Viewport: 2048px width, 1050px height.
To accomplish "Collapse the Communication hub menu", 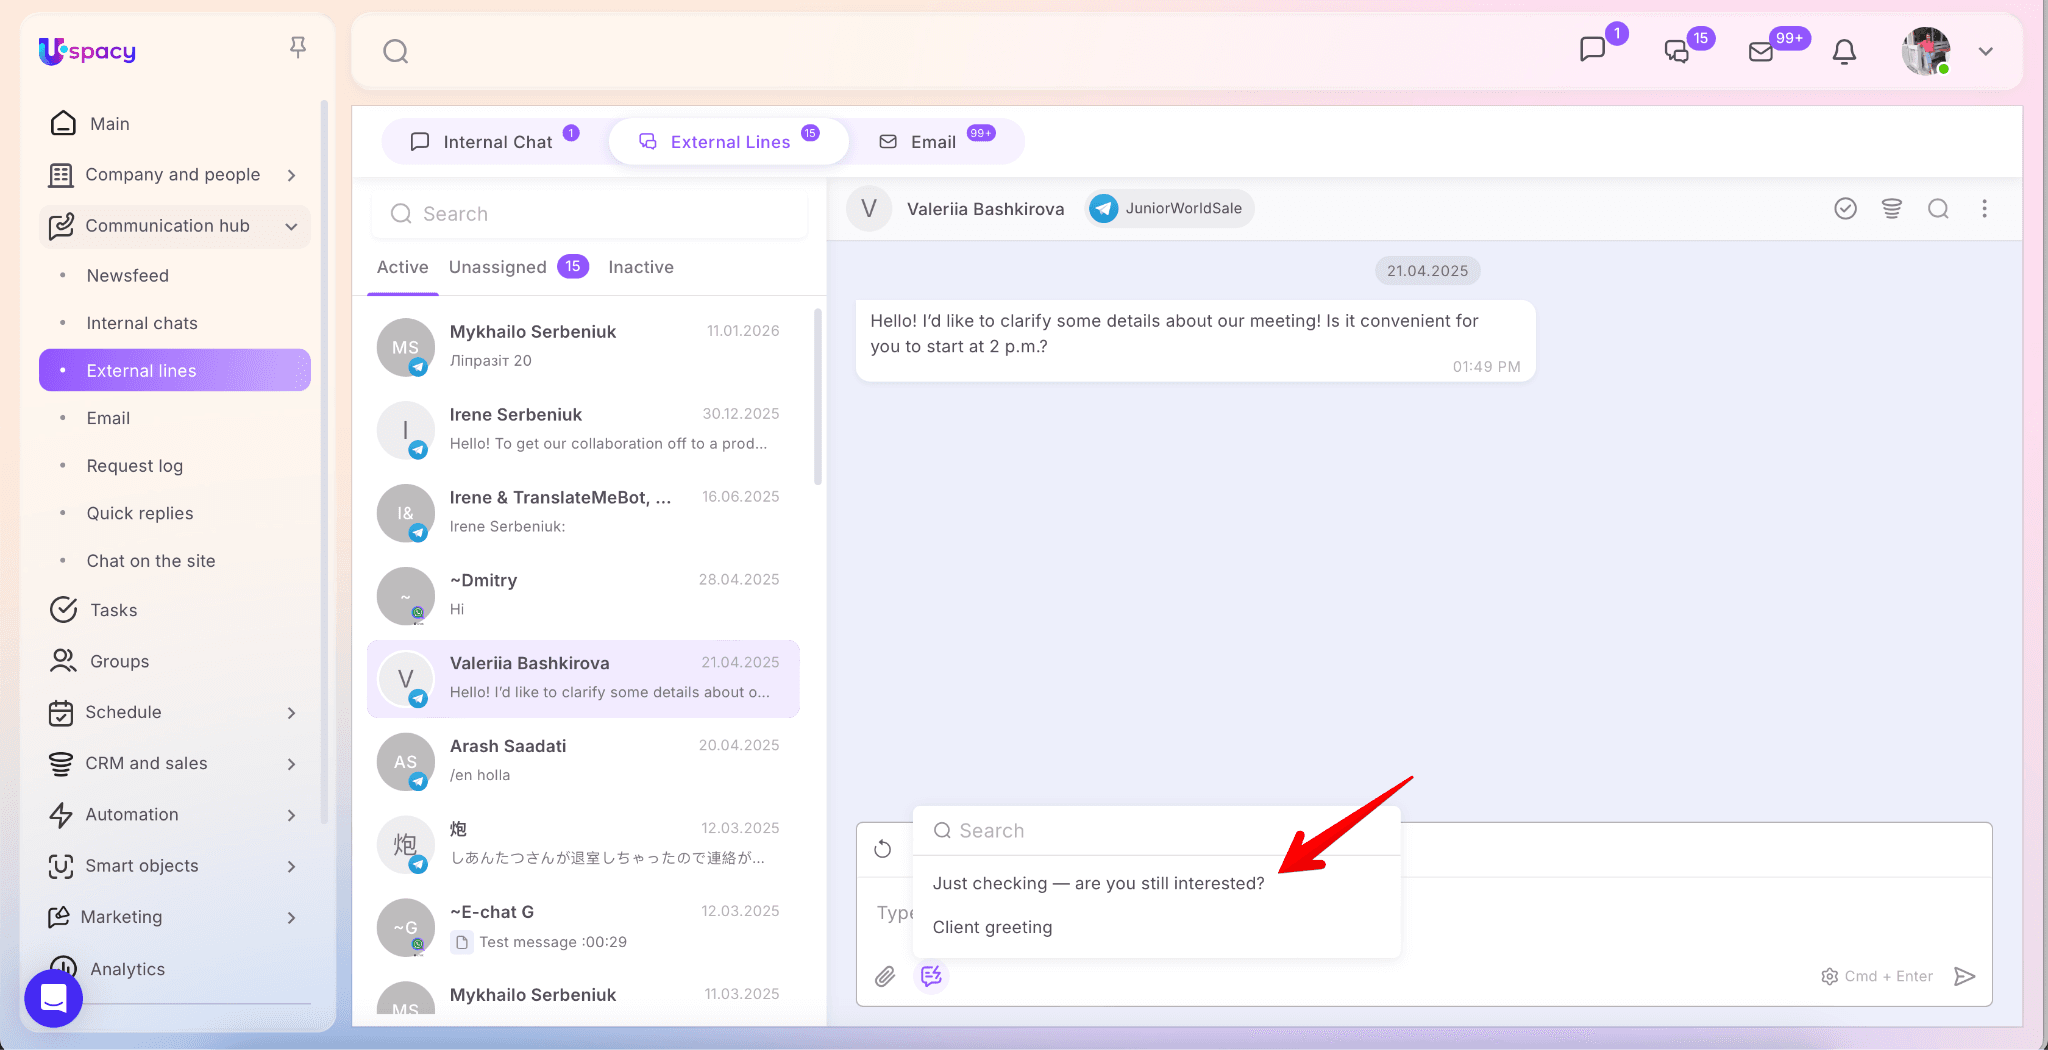I will [291, 226].
